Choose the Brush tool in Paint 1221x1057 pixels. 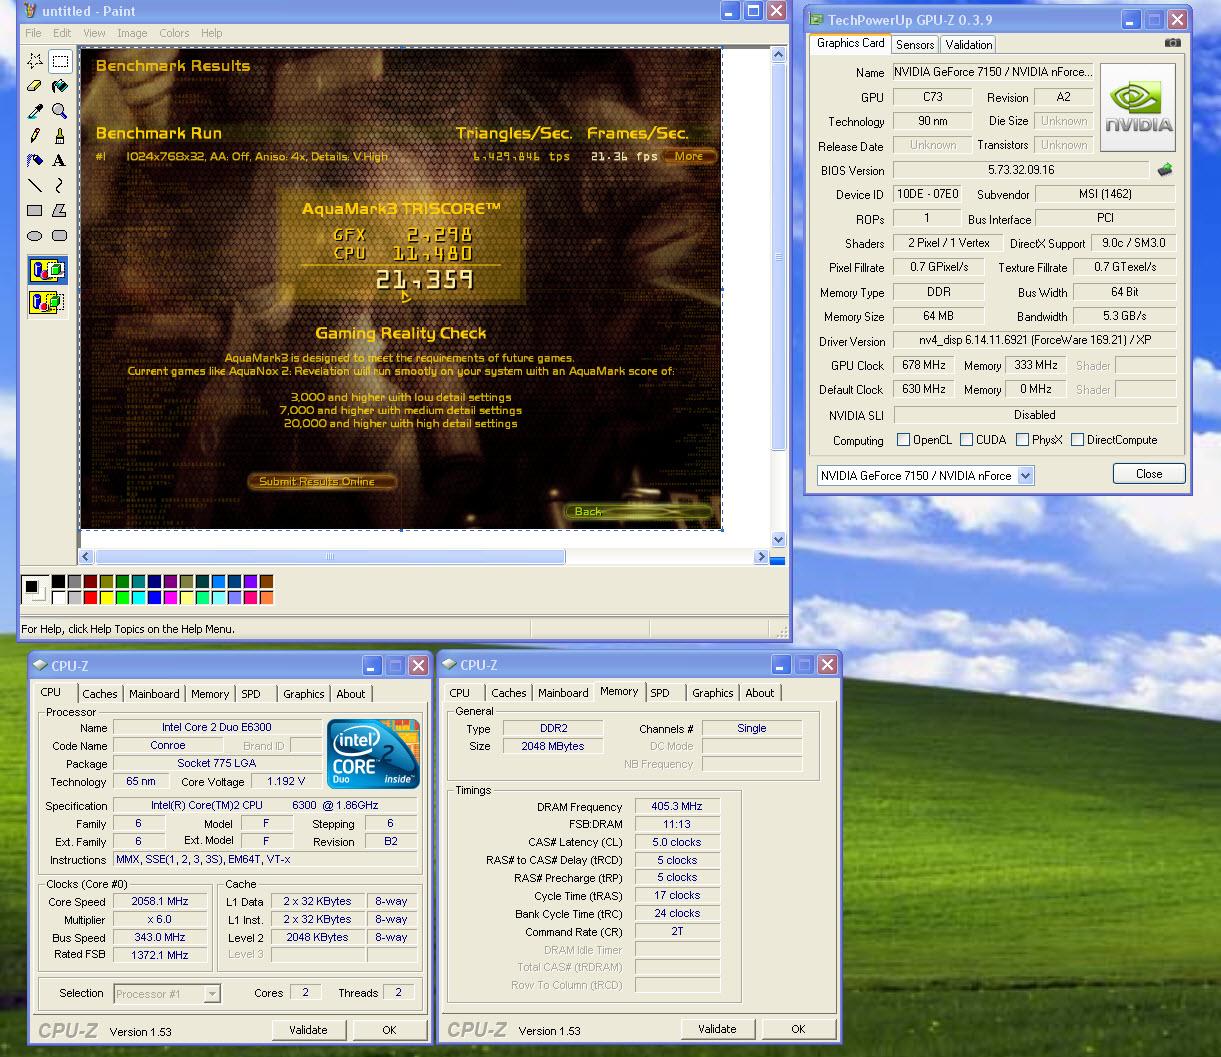(x=60, y=135)
